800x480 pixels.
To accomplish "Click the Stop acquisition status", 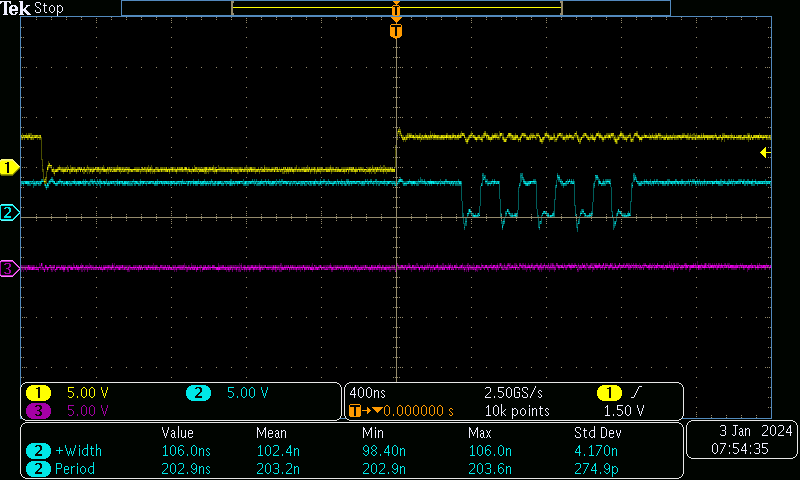I will pos(49,8).
